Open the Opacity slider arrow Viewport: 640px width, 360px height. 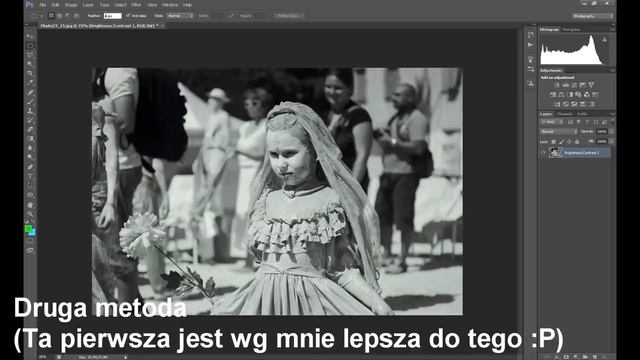click(611, 131)
